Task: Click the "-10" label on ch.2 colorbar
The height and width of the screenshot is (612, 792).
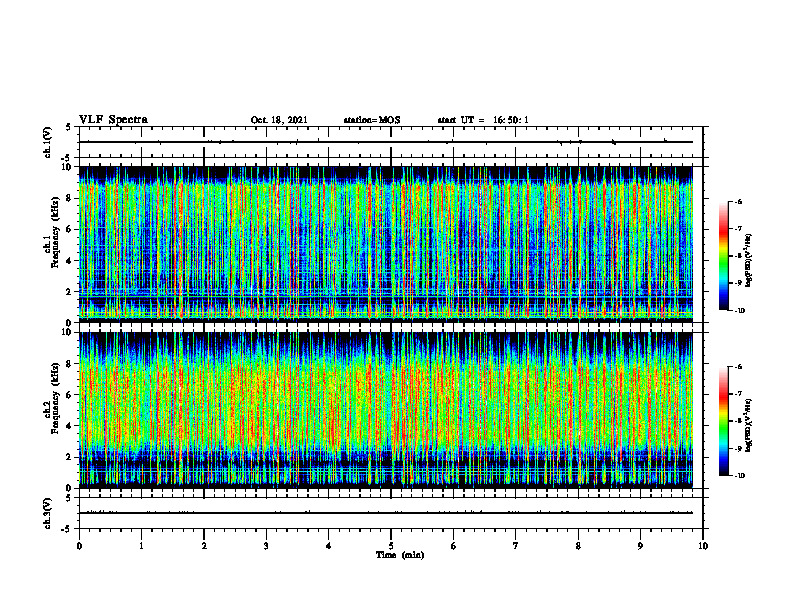Action: click(x=740, y=476)
